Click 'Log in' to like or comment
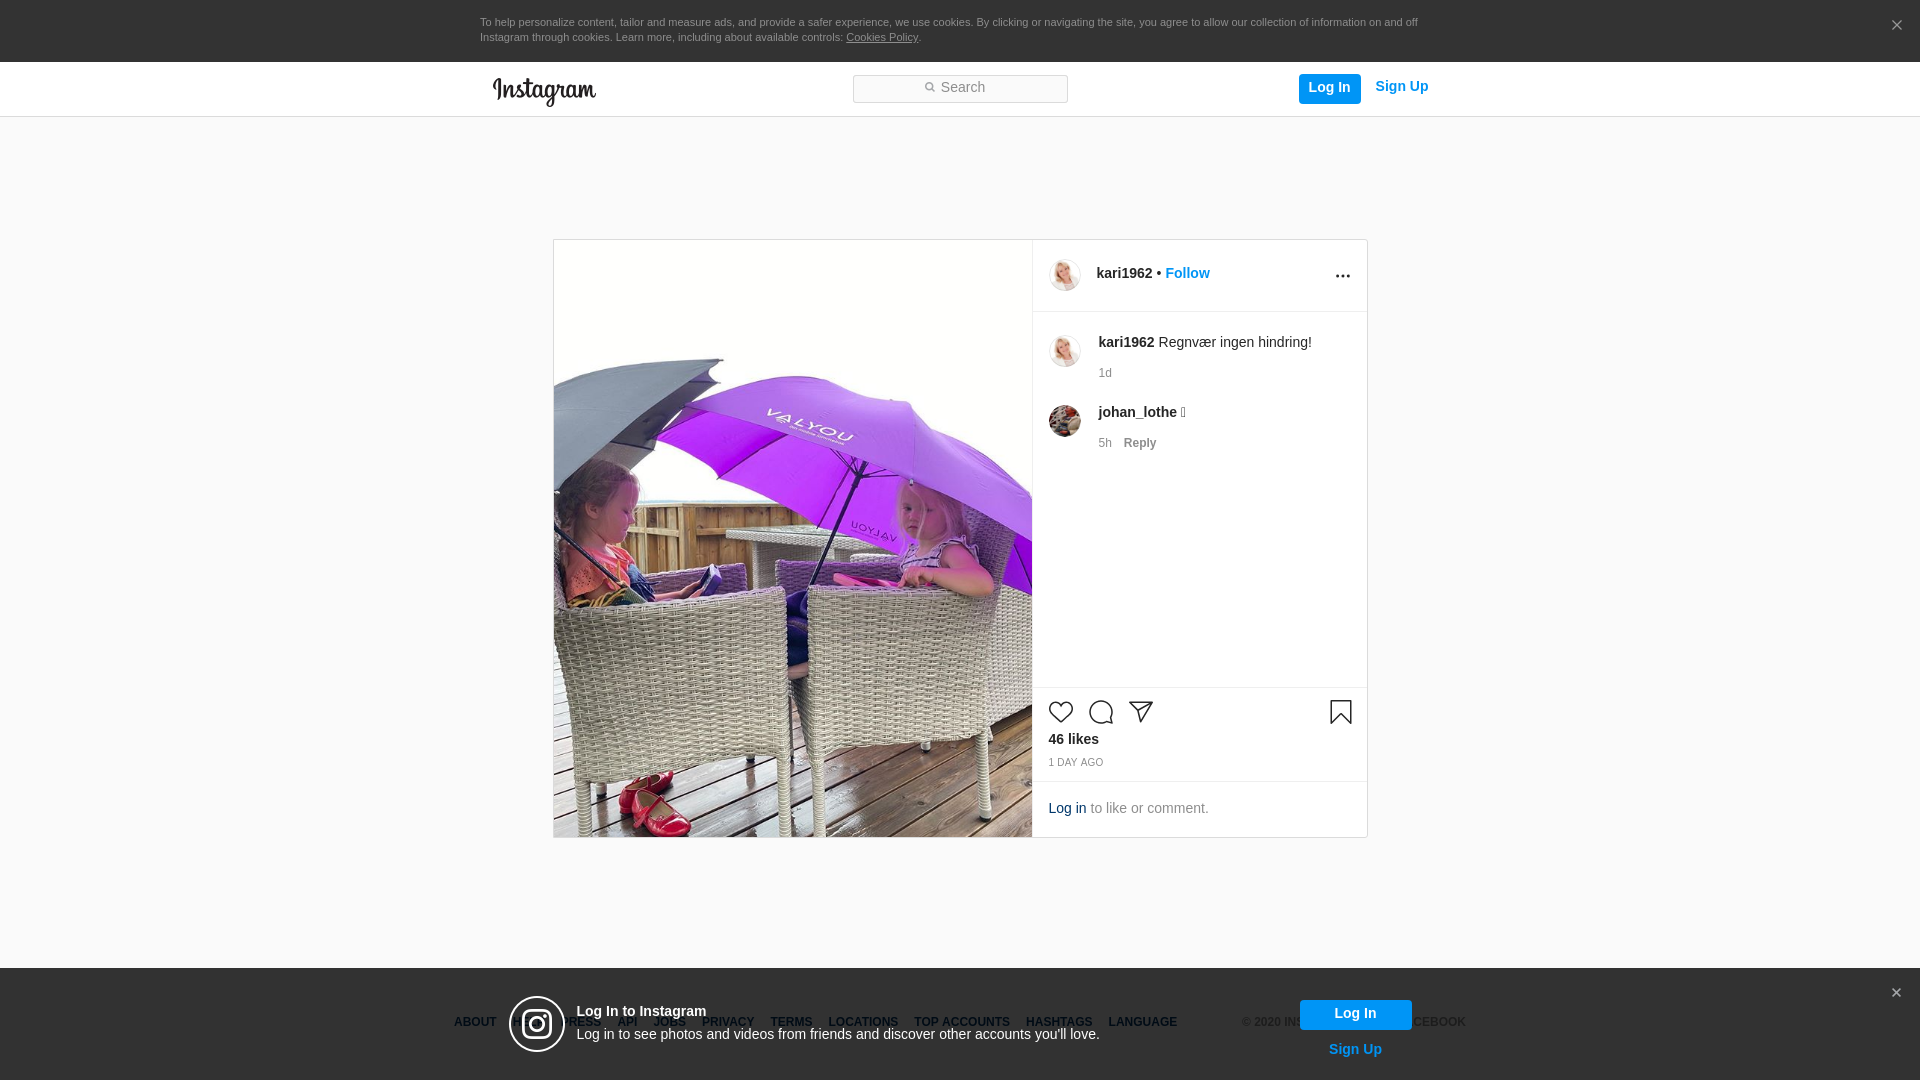This screenshot has width=1920, height=1080. [1067, 808]
